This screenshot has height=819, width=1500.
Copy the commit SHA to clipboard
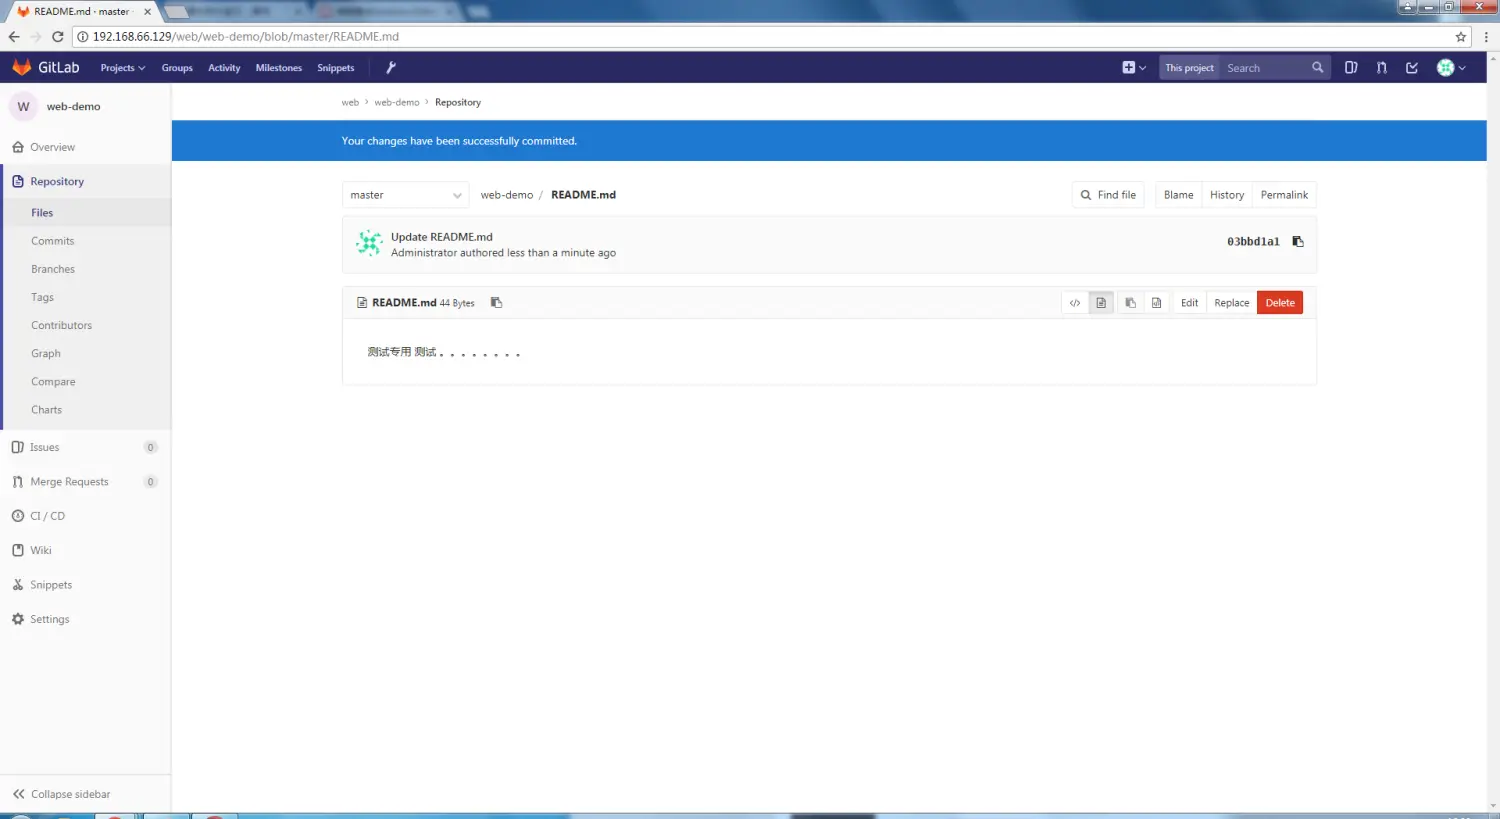pyautogui.click(x=1298, y=241)
